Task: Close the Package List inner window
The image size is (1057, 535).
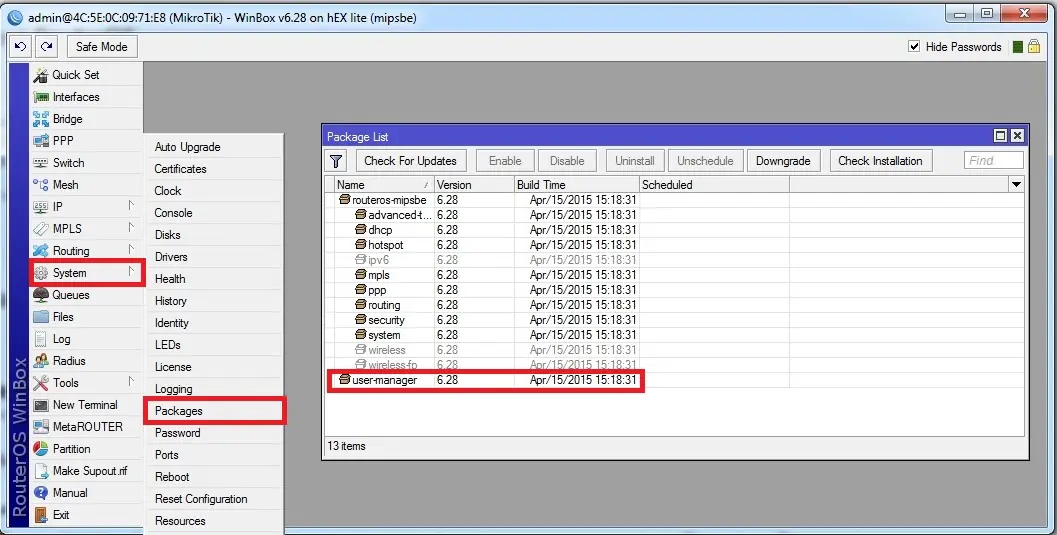Action: point(1017,136)
